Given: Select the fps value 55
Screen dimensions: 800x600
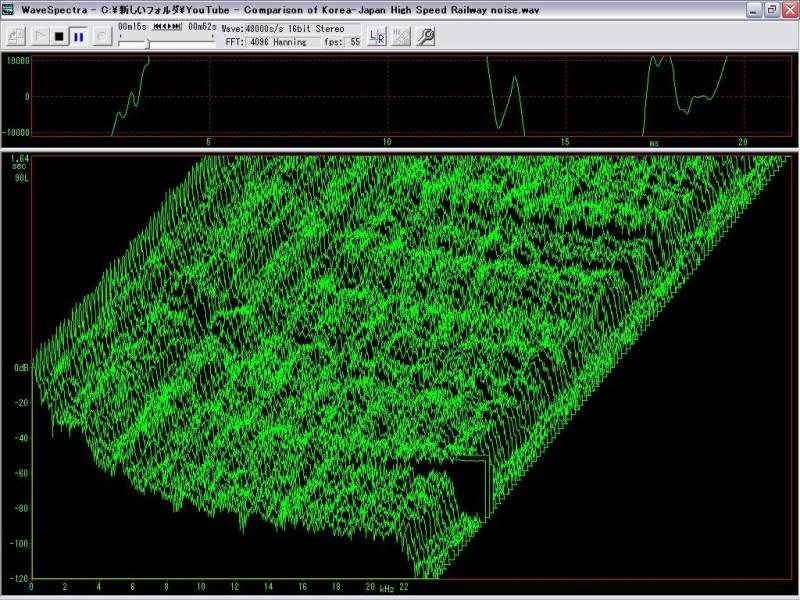Looking at the screenshot, I should [355, 42].
